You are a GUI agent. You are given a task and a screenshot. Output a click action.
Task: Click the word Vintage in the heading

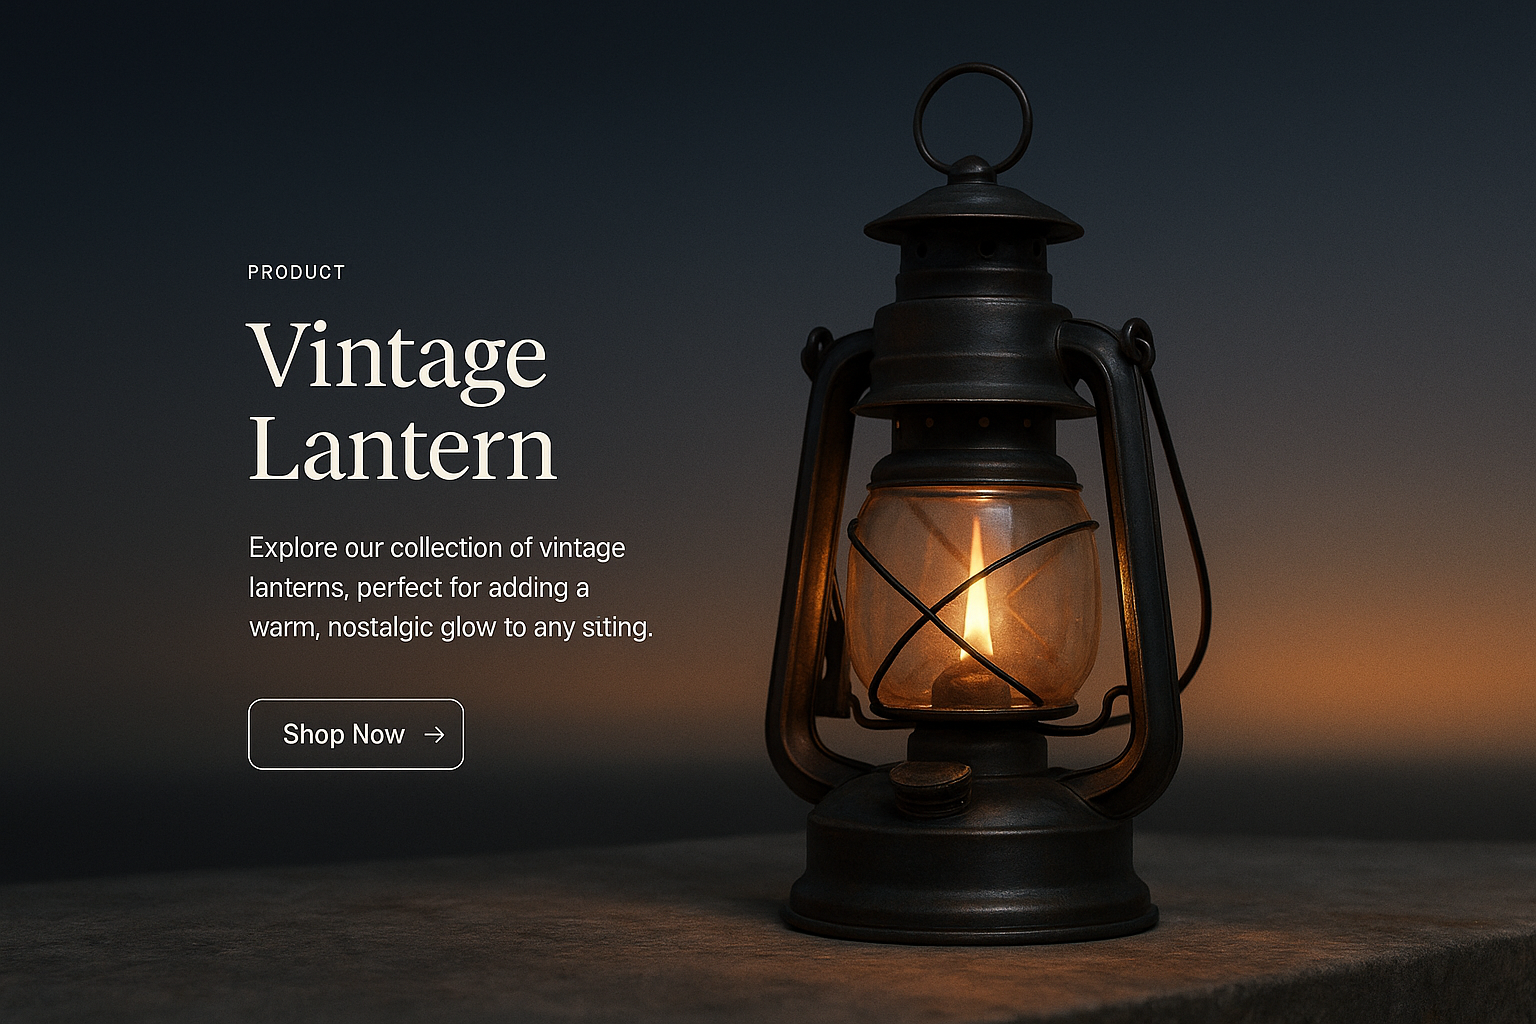pos(397,357)
